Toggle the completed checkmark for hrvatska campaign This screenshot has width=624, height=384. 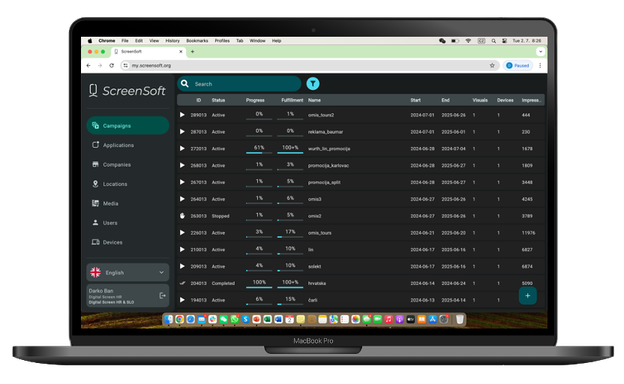pyautogui.click(x=182, y=283)
